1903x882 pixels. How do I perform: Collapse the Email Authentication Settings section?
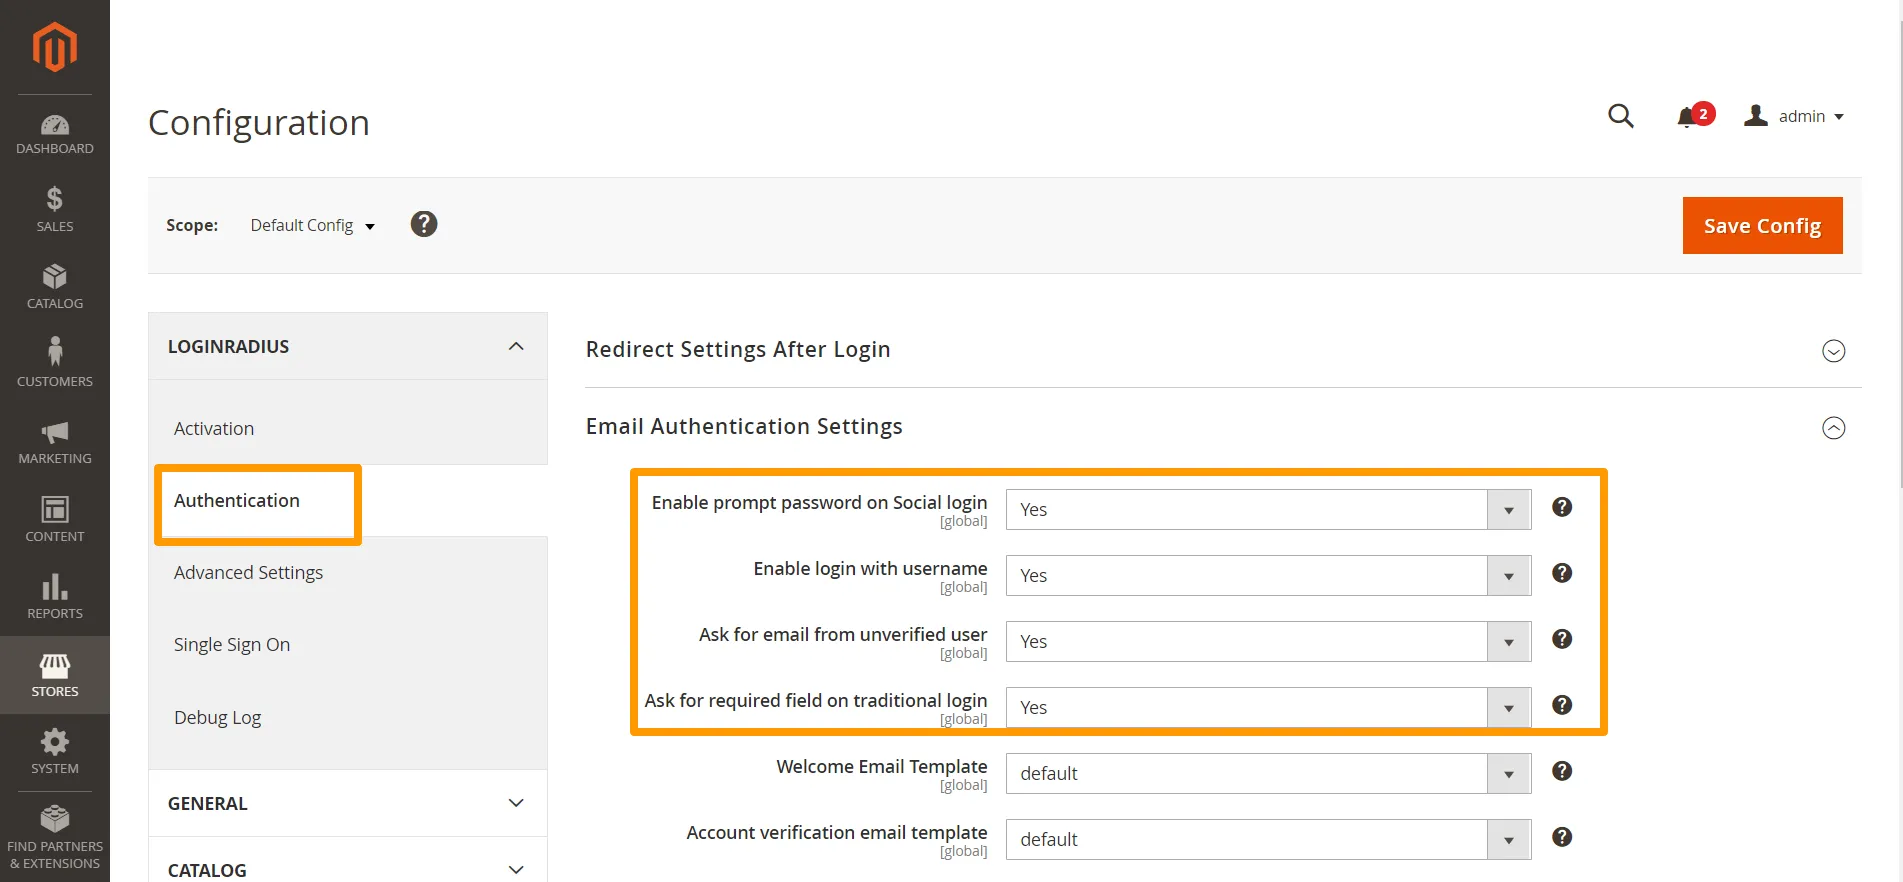tap(1833, 428)
